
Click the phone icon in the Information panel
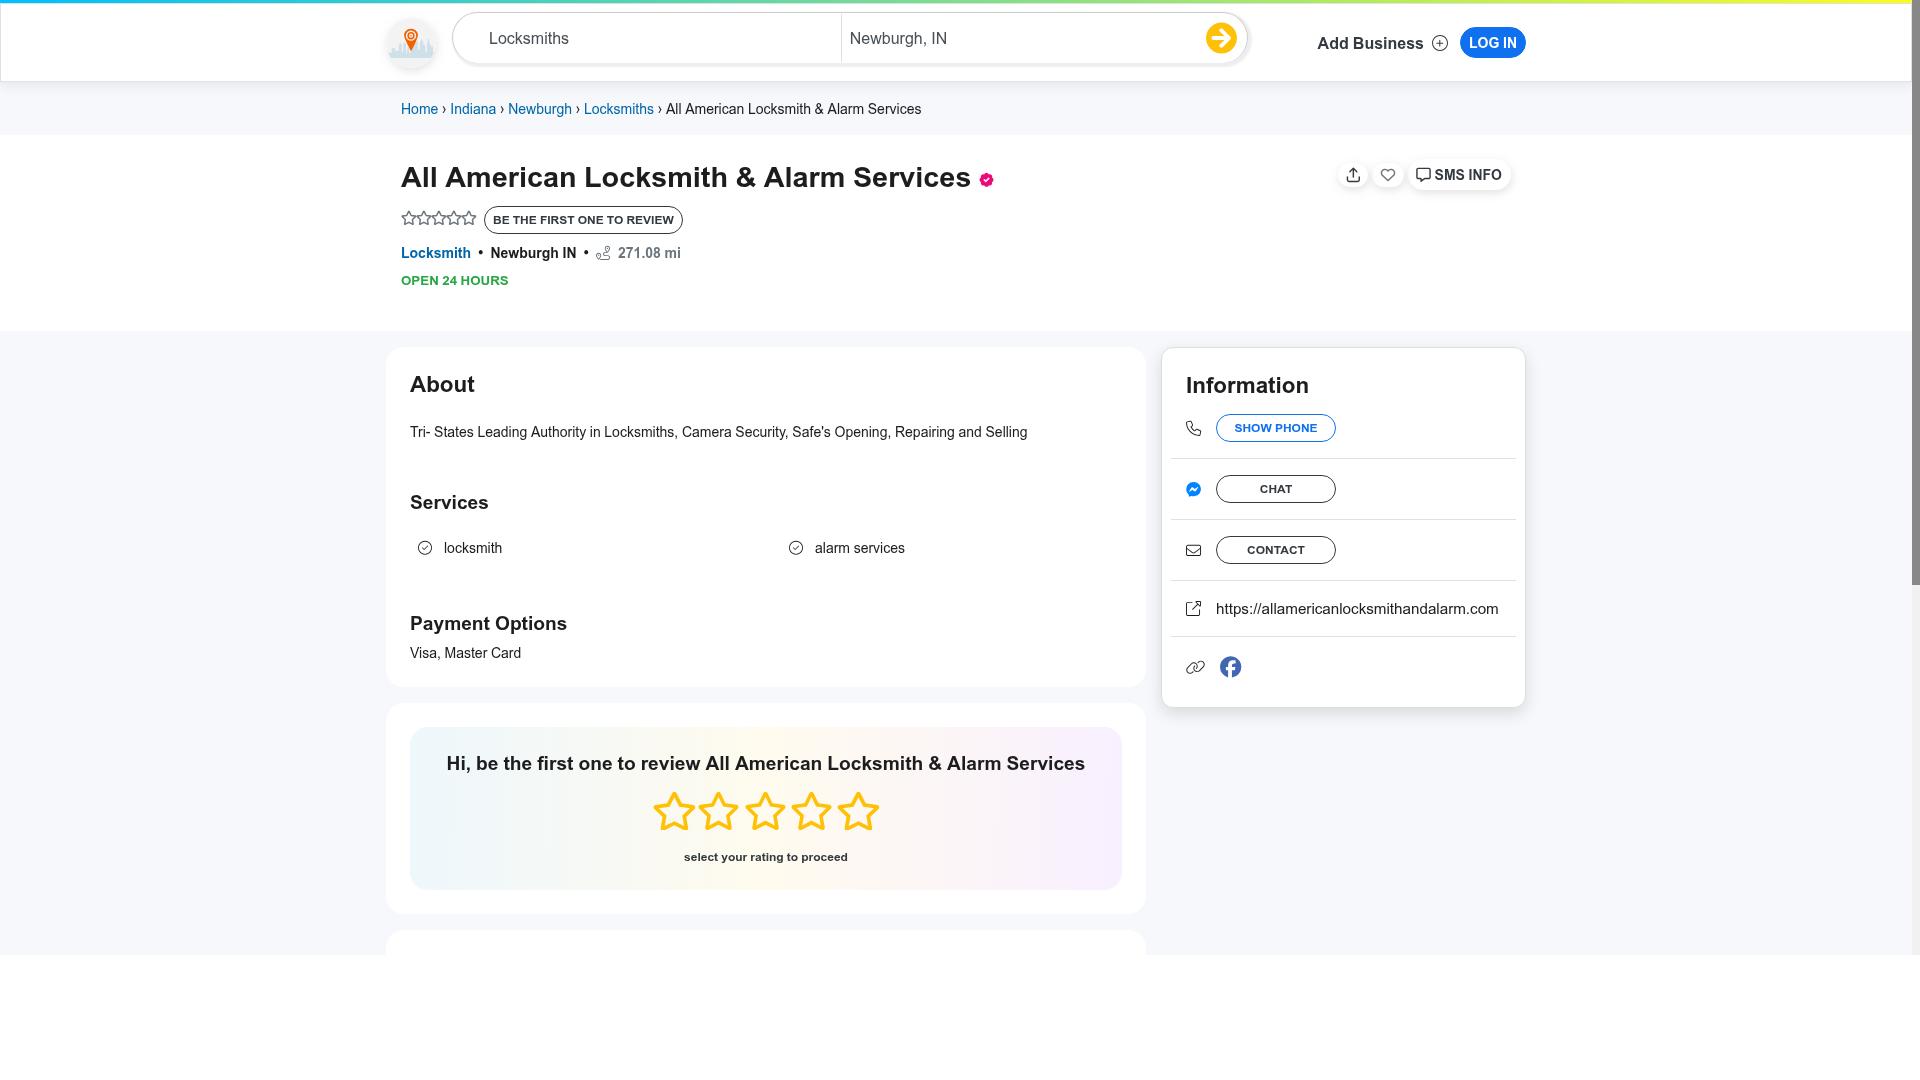[1193, 427]
